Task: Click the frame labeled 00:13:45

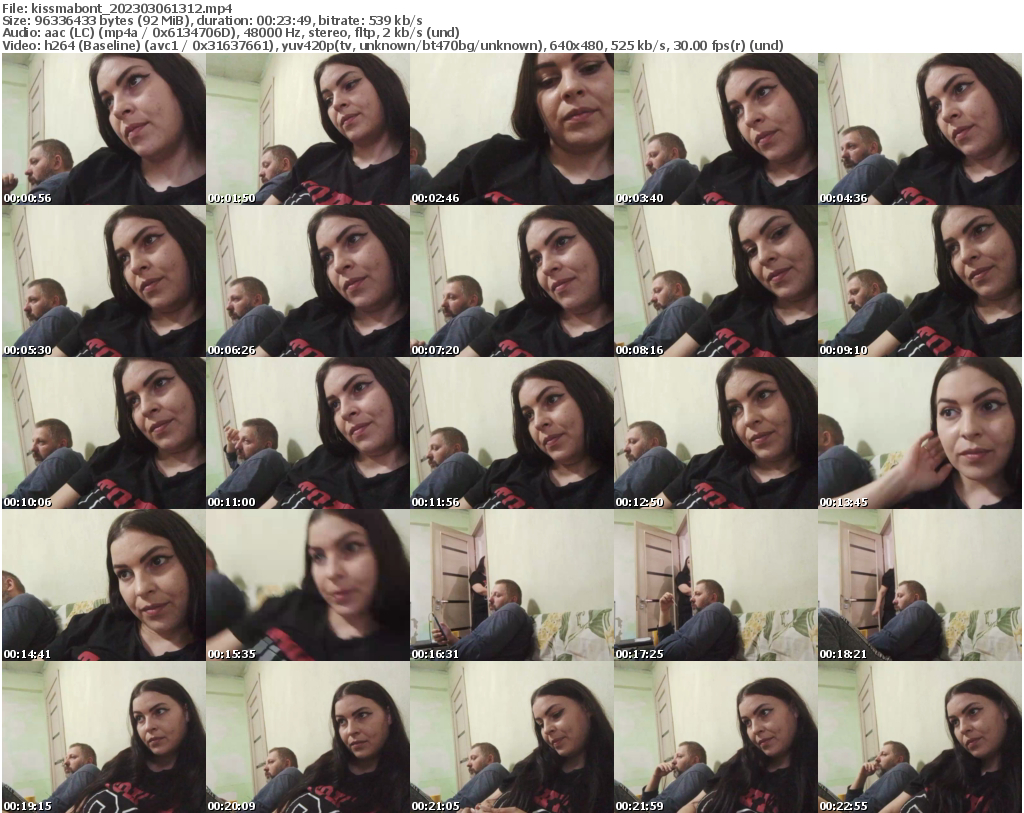Action: coord(922,430)
